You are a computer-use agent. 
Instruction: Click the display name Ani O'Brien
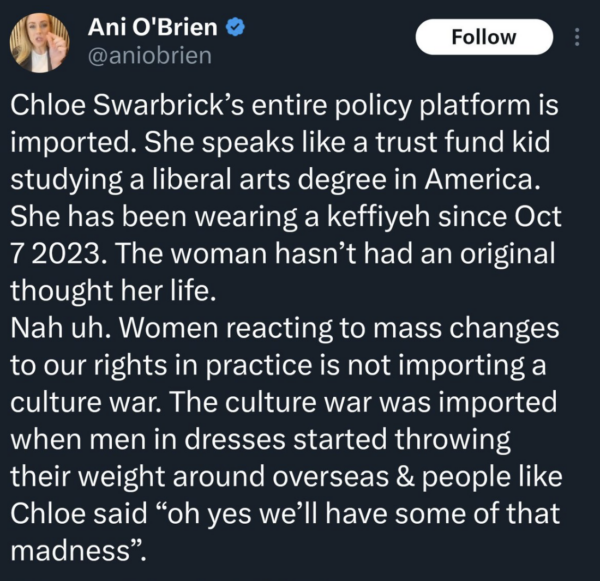[151, 27]
